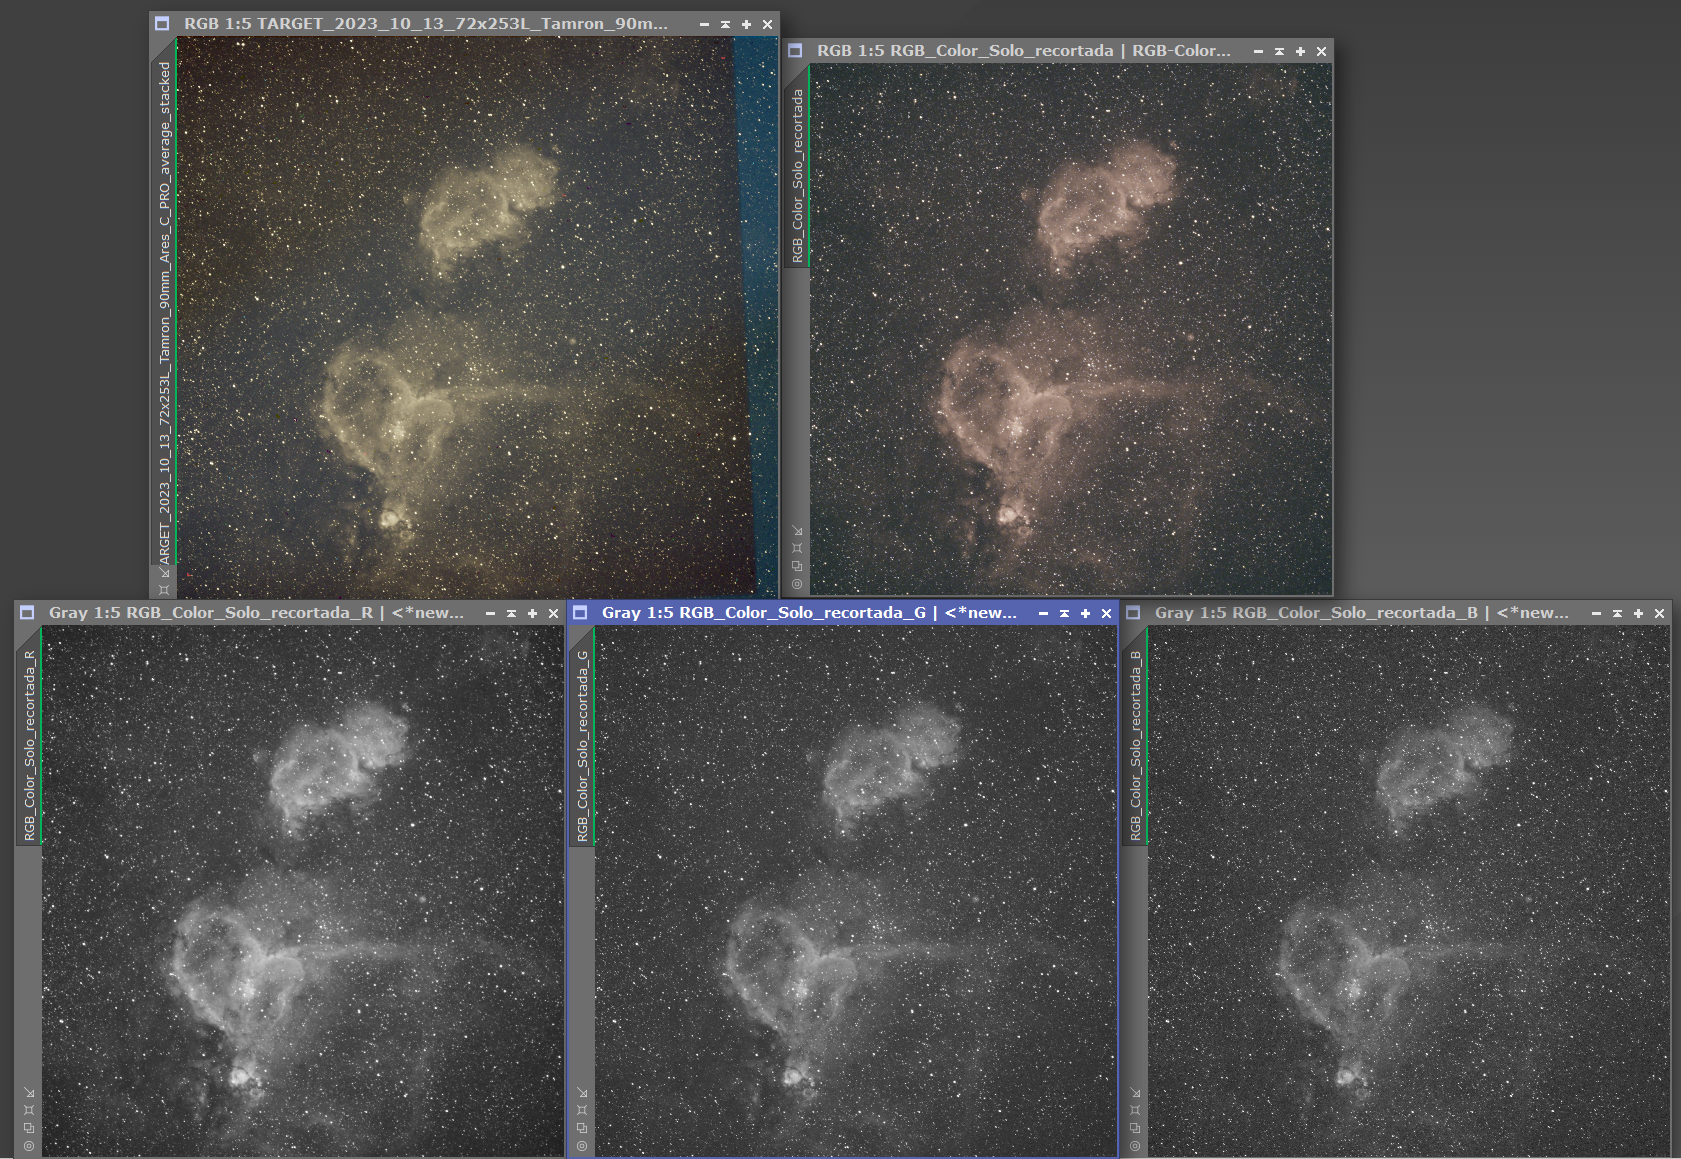Click the grayscale image in the recortada_B window
This screenshot has height=1159, width=1681.
click(1409, 891)
